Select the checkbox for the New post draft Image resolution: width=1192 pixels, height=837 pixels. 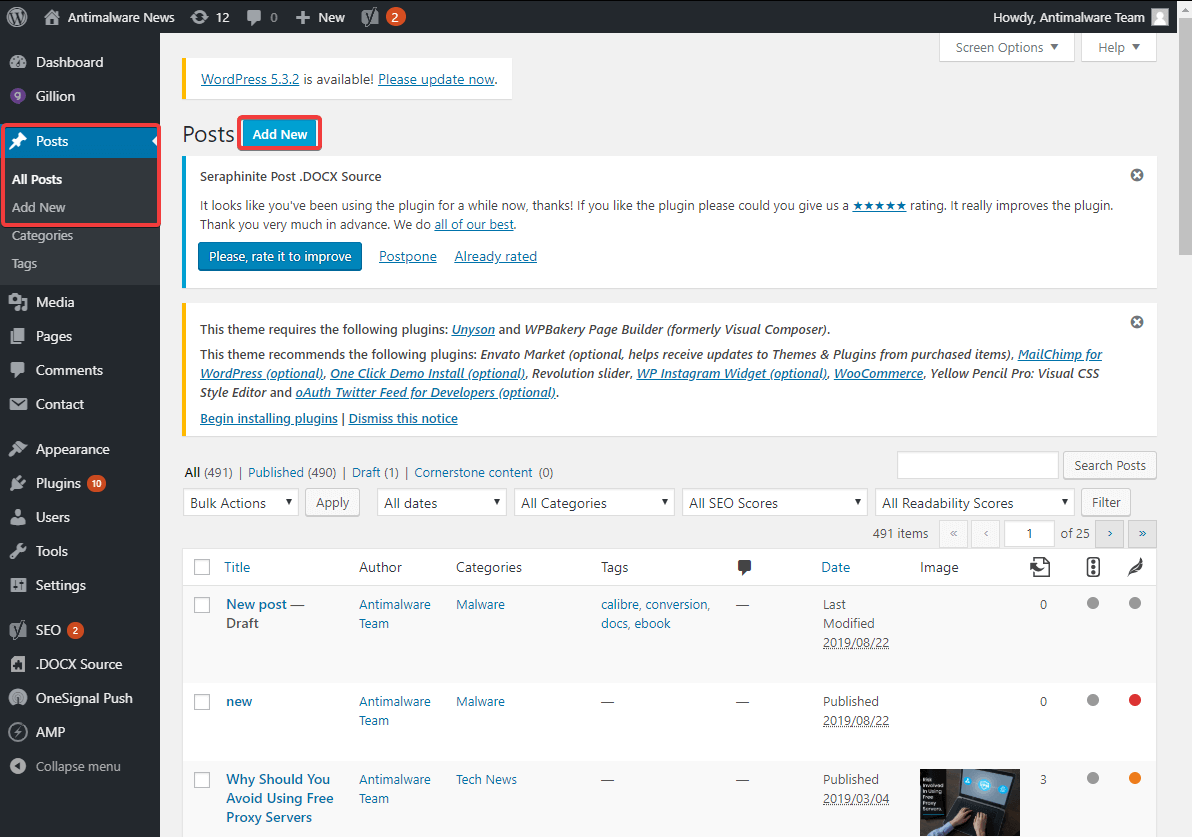point(201,604)
